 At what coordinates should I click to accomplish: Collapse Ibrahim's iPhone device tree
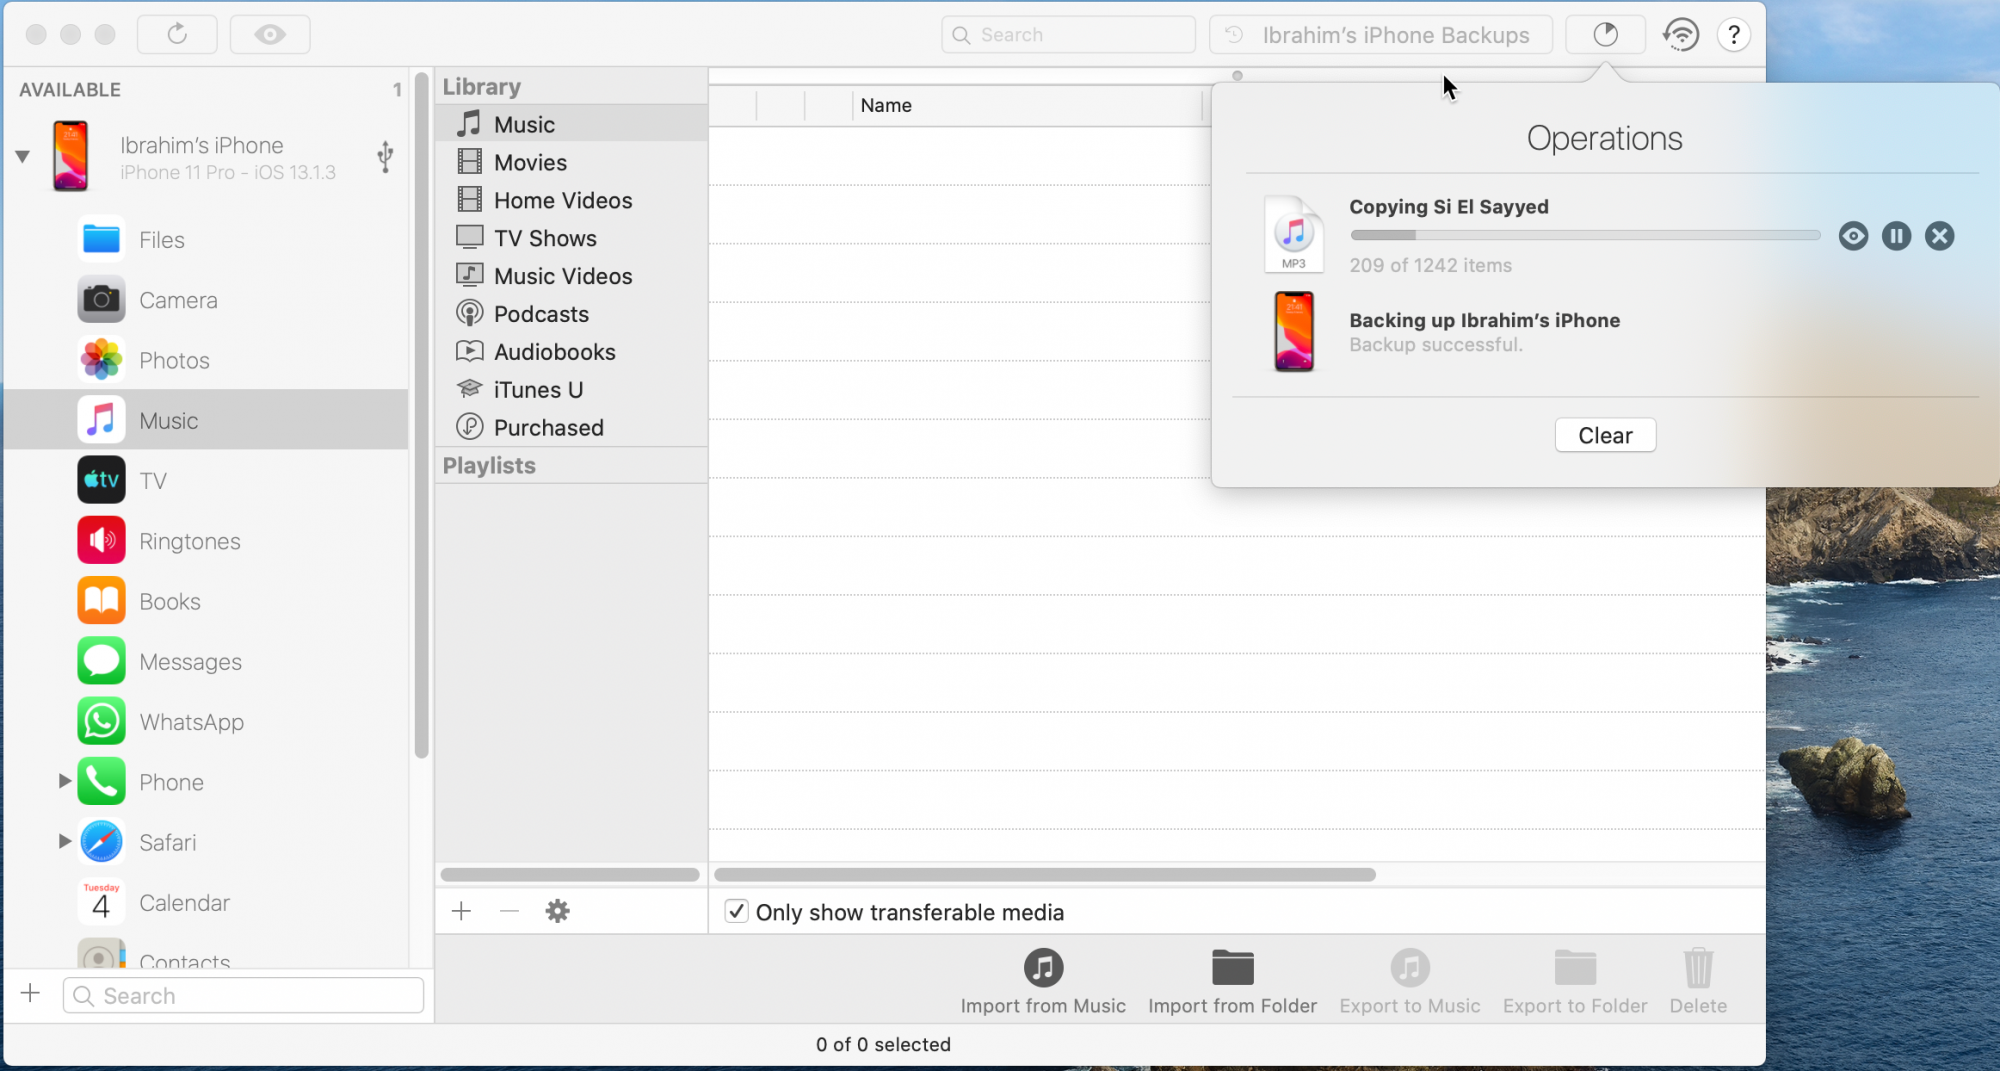click(x=22, y=156)
